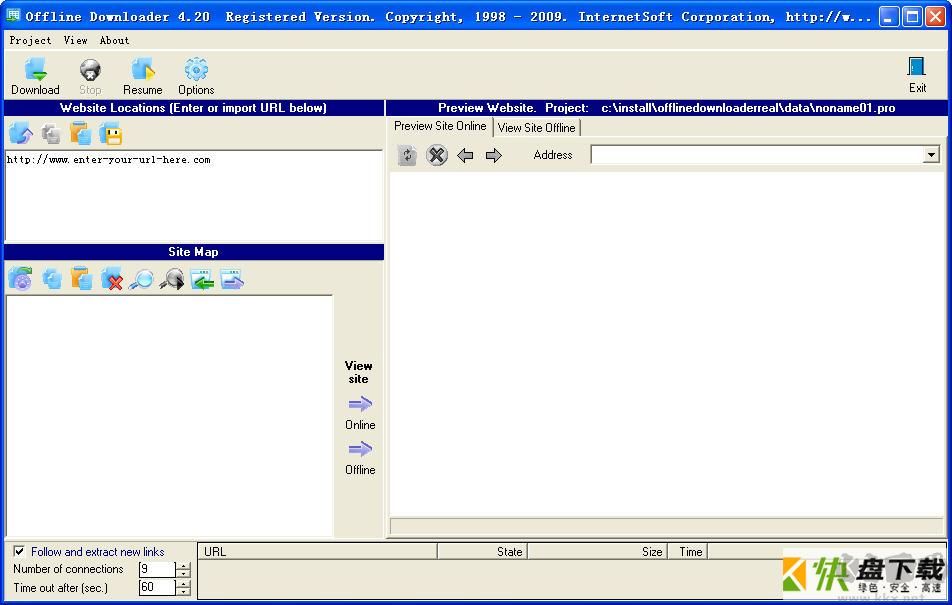The height and width of the screenshot is (605, 952).
Task: Click the refresh page icon in preview toolbar
Action: [407, 155]
